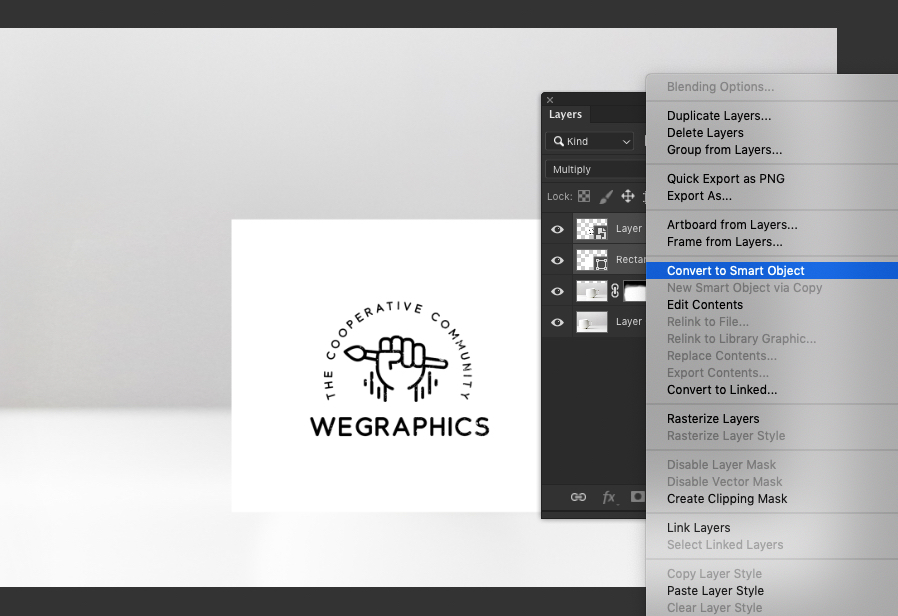Screen dimensions: 898x616
Task: Add a layer style with fx icon
Action: [x=609, y=497]
